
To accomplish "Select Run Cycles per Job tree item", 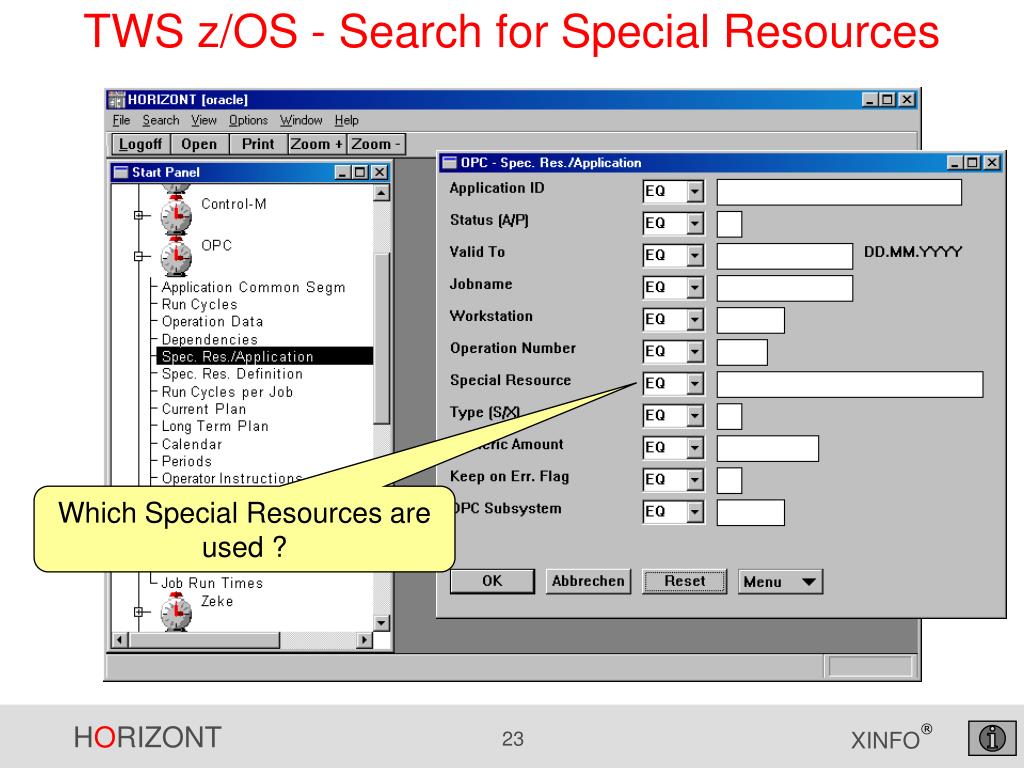I will tap(227, 392).
